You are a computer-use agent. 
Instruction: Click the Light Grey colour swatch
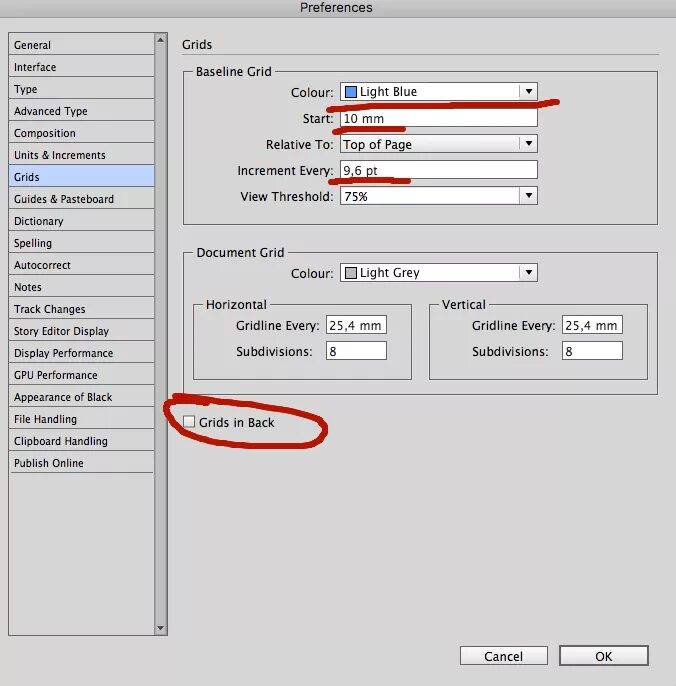pyautogui.click(x=350, y=273)
